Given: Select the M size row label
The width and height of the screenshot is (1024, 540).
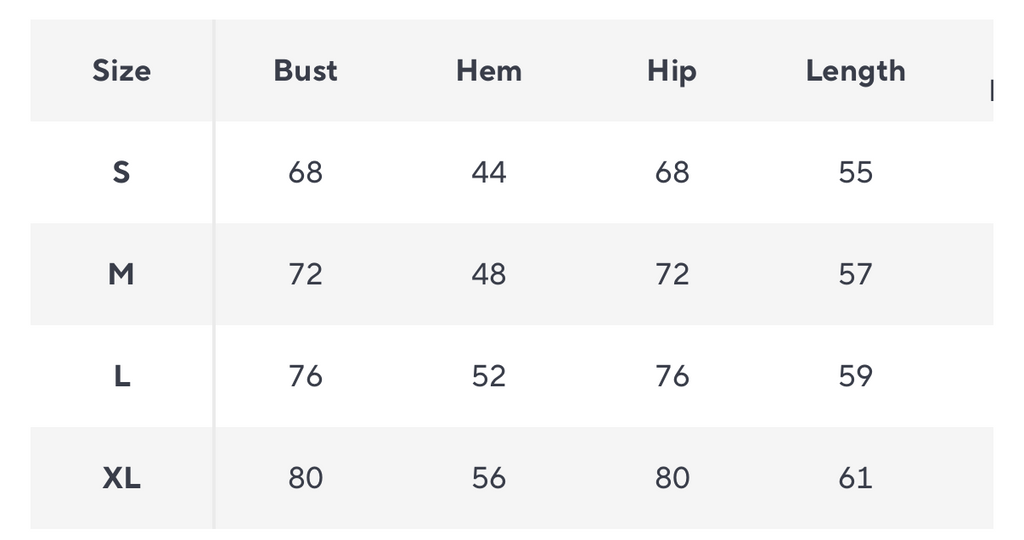Looking at the screenshot, I should [121, 274].
